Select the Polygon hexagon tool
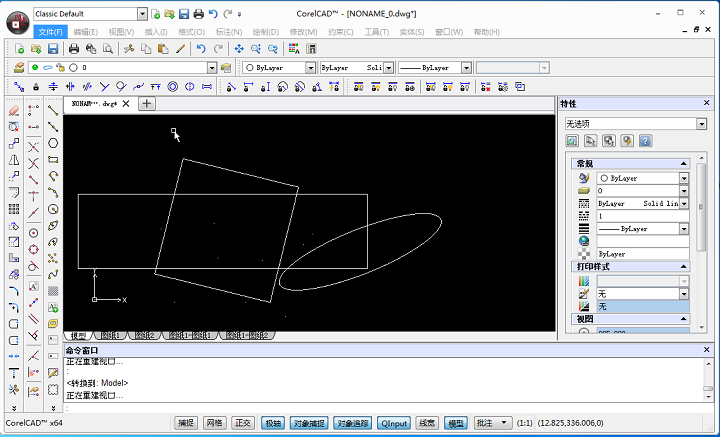This screenshot has width=720, height=437. pyautogui.click(x=53, y=143)
